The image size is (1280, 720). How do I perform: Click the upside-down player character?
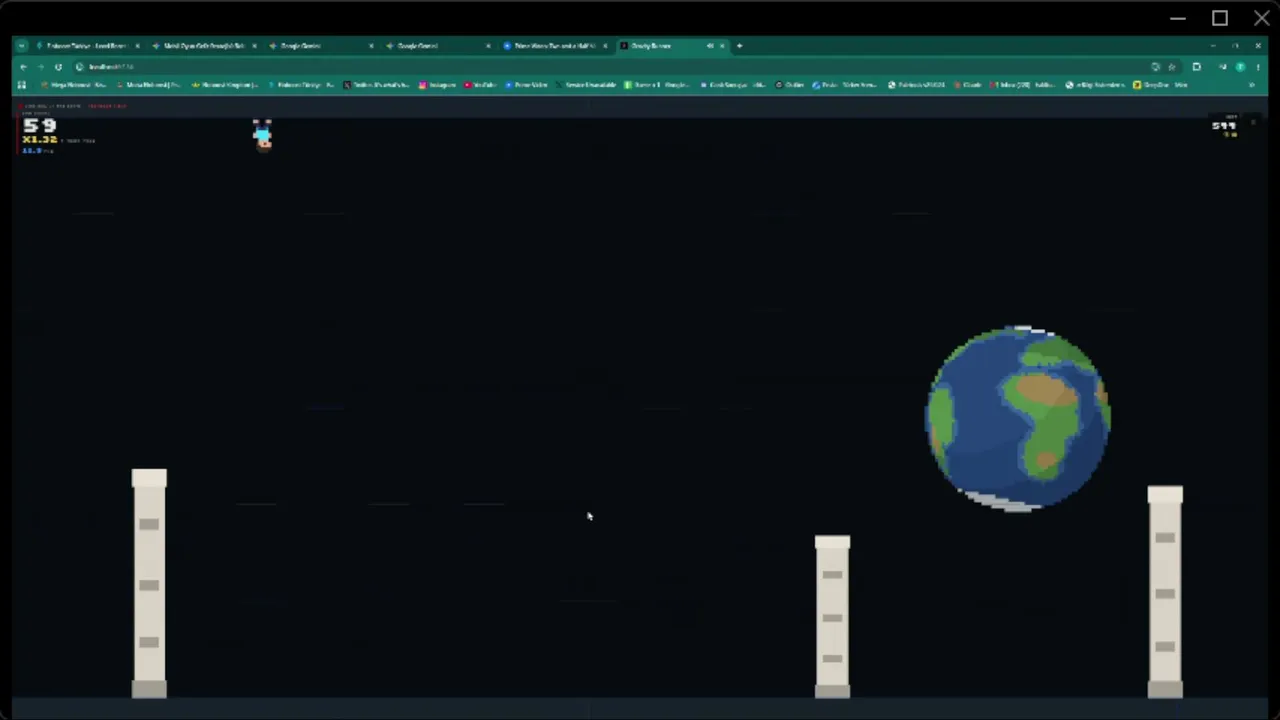click(262, 135)
